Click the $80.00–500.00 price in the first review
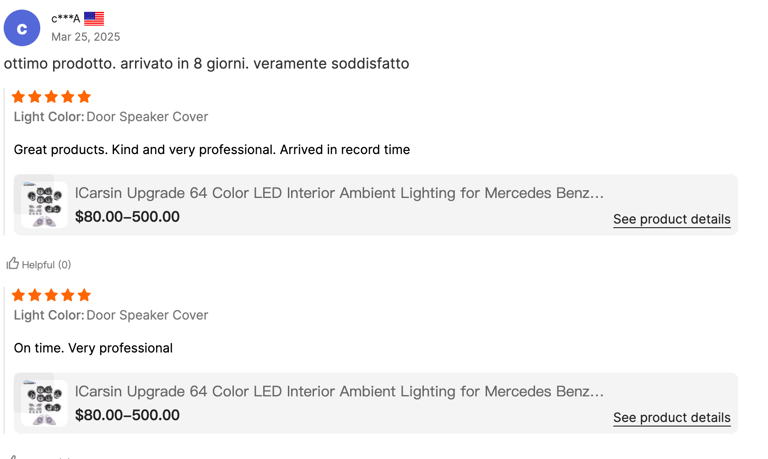768x459 pixels. tap(127, 217)
